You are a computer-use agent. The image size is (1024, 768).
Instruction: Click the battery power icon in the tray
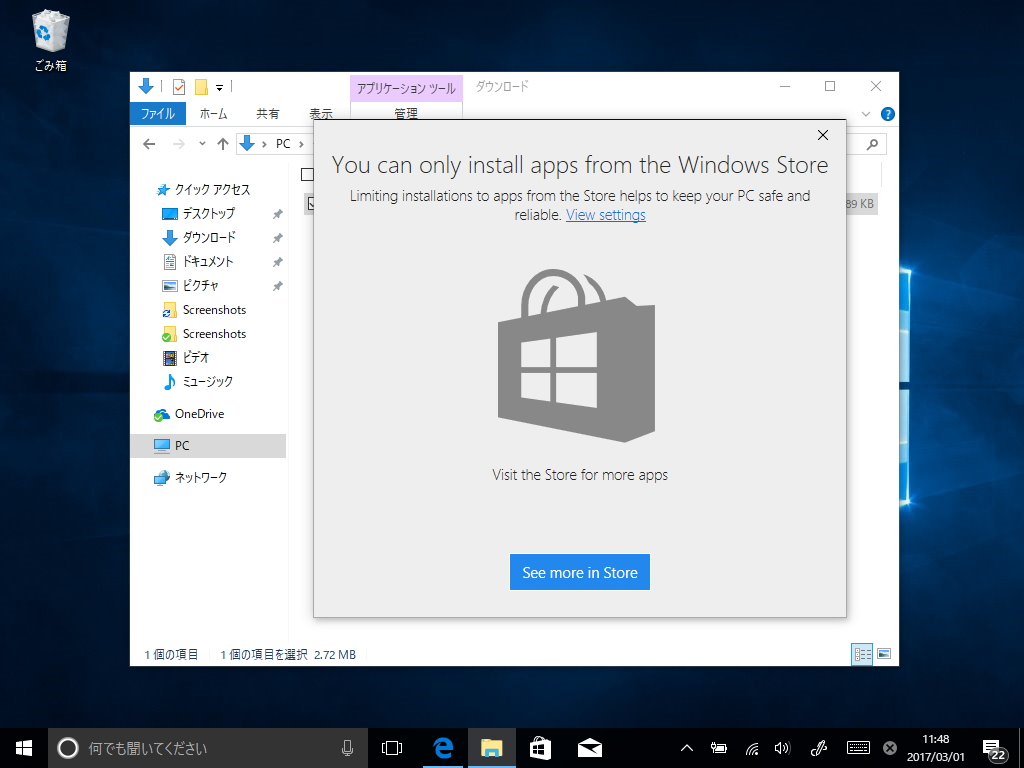point(719,748)
